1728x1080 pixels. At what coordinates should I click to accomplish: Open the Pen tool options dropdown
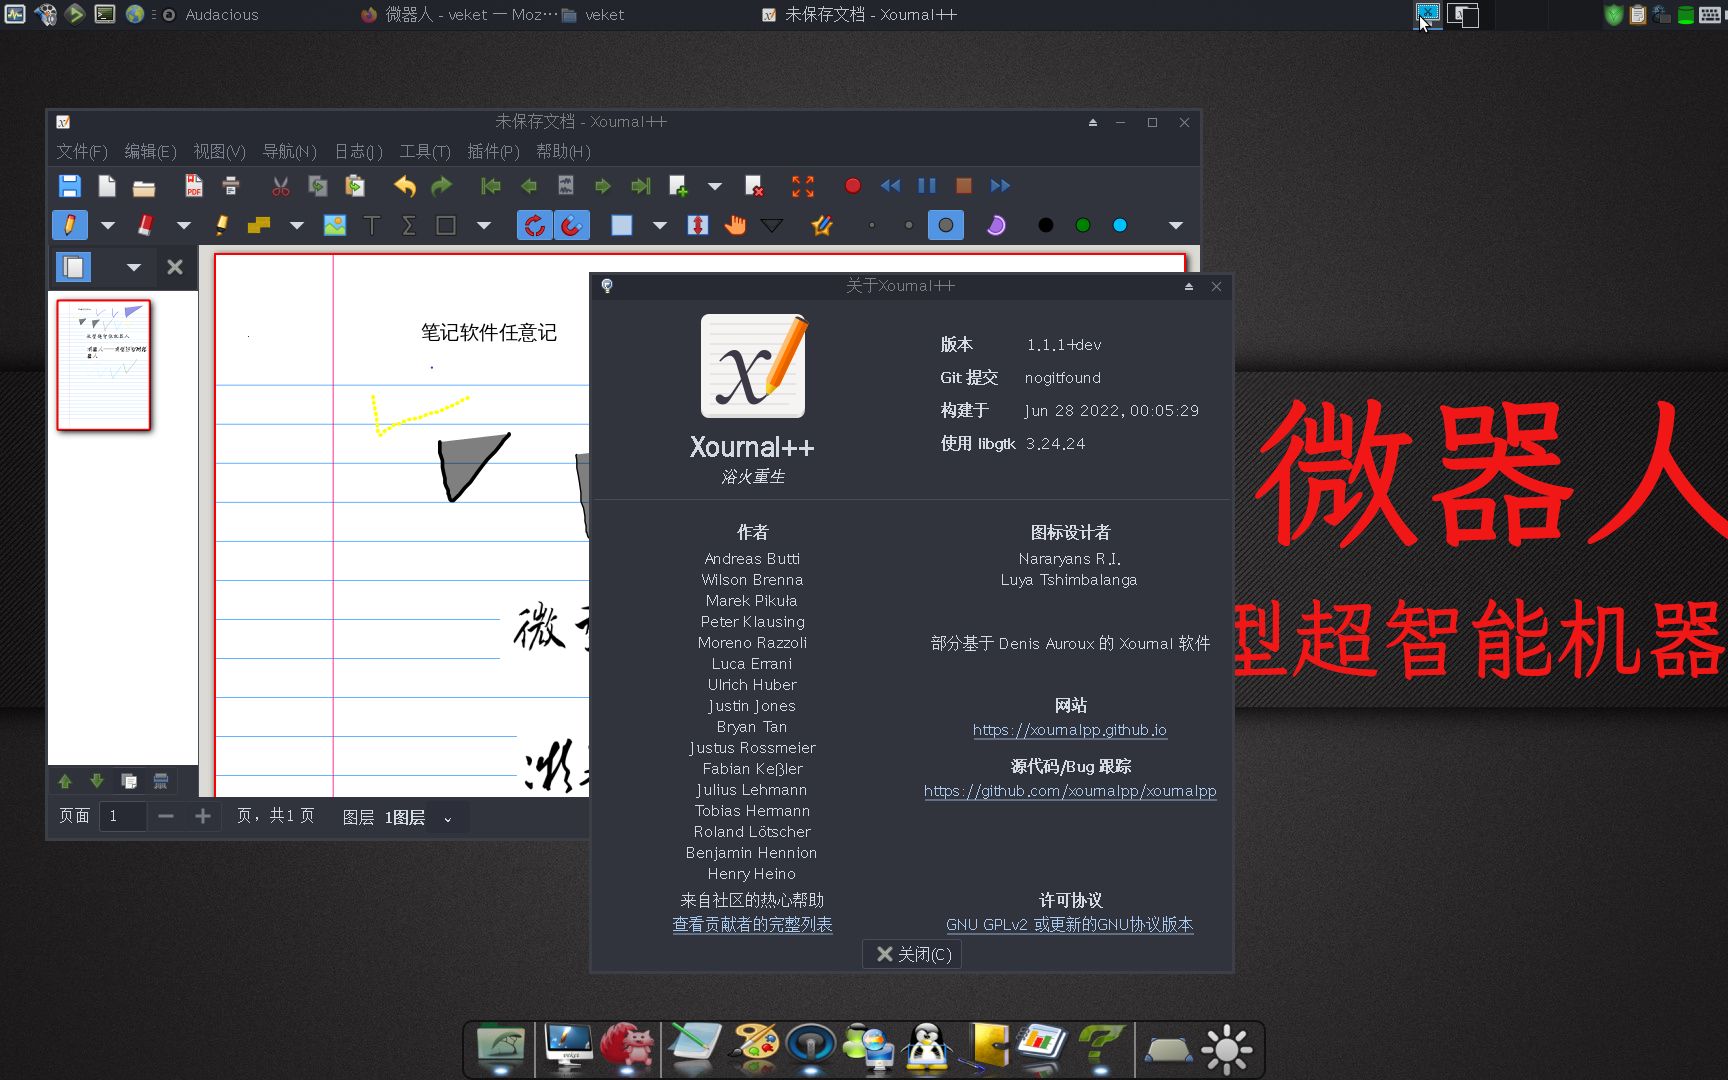pyautogui.click(x=108, y=226)
